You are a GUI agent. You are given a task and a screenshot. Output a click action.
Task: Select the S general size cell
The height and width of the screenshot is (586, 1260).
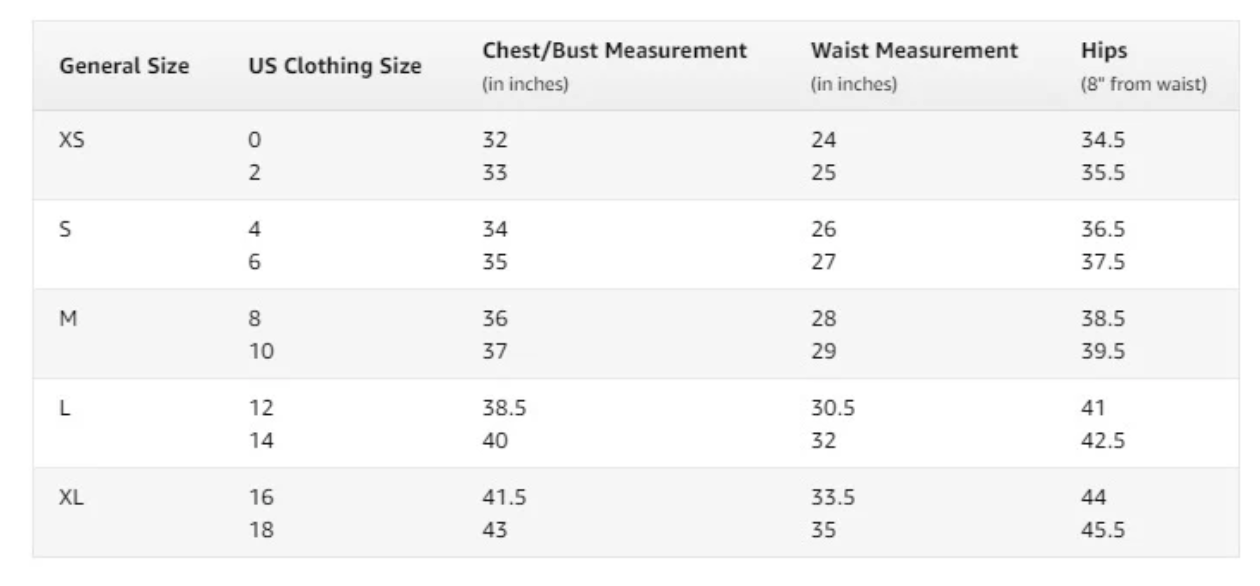coord(66,230)
